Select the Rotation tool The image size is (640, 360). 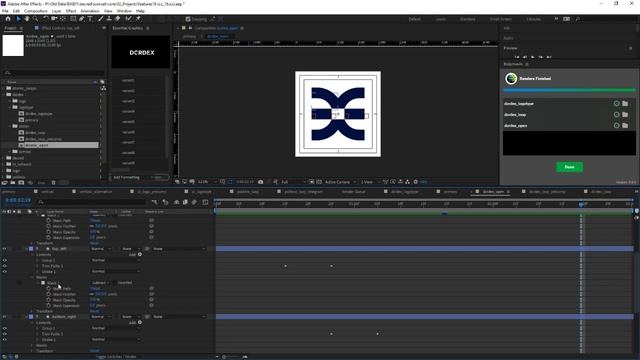point(45,19)
